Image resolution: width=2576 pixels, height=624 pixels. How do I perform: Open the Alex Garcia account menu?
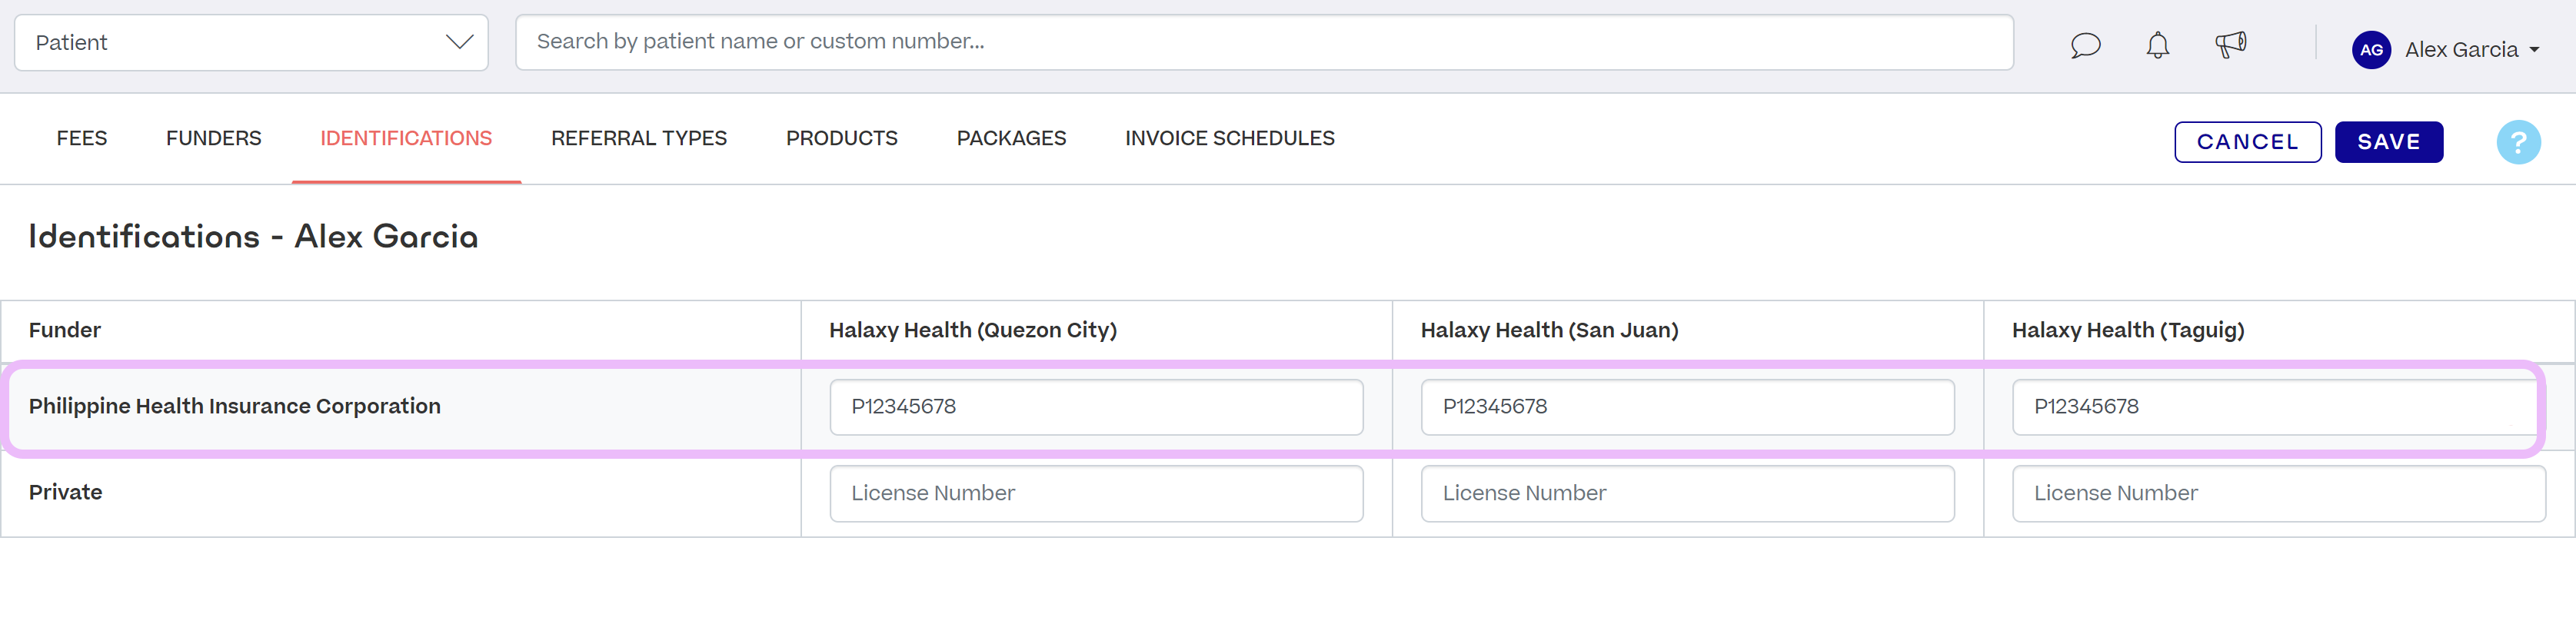tap(2472, 49)
